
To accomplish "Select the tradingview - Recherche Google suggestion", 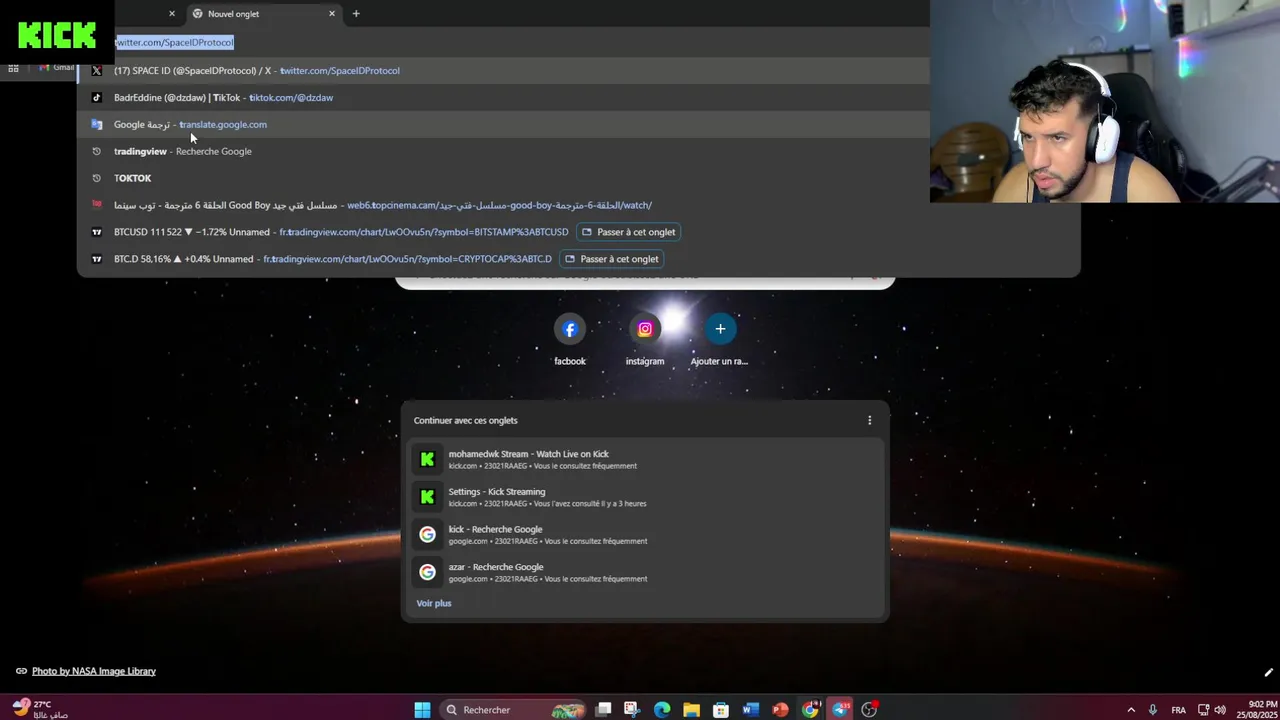I will pyautogui.click(x=183, y=152).
